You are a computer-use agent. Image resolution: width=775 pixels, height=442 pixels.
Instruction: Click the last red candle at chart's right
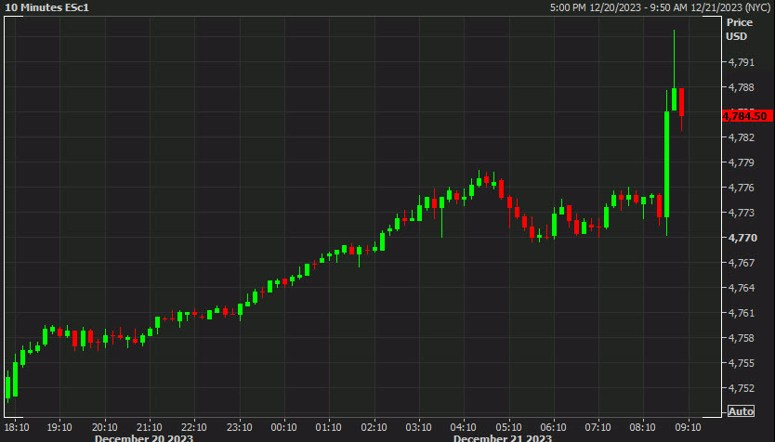click(x=681, y=103)
